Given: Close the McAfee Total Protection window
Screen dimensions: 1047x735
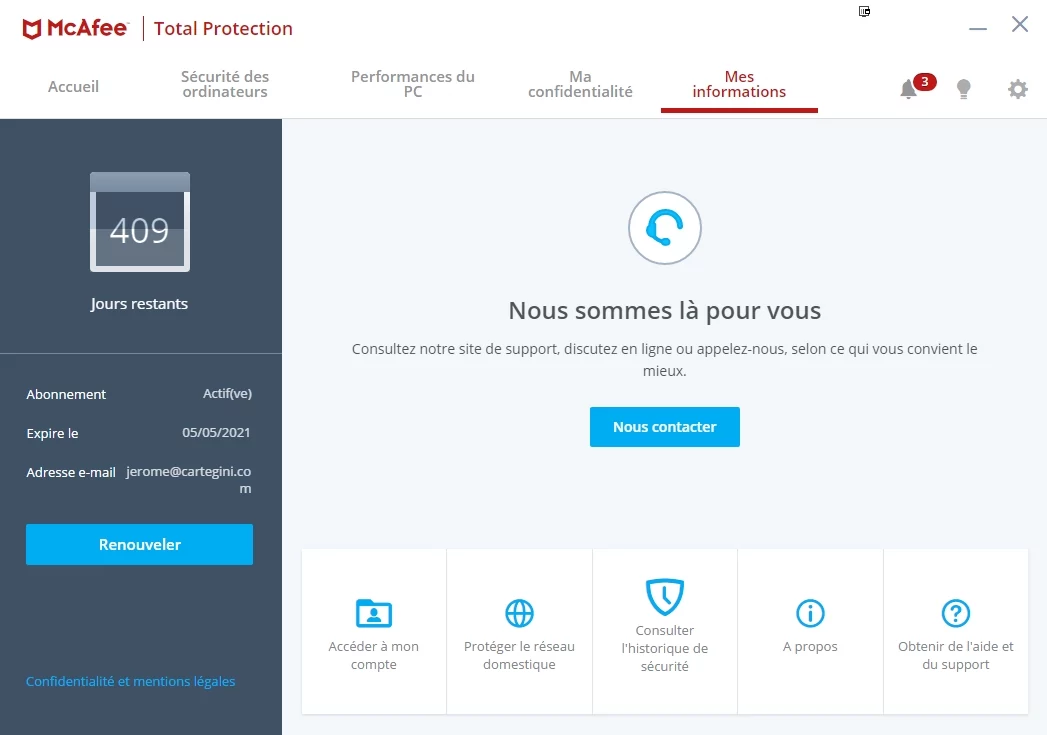Looking at the screenshot, I should pyautogui.click(x=1020, y=25).
